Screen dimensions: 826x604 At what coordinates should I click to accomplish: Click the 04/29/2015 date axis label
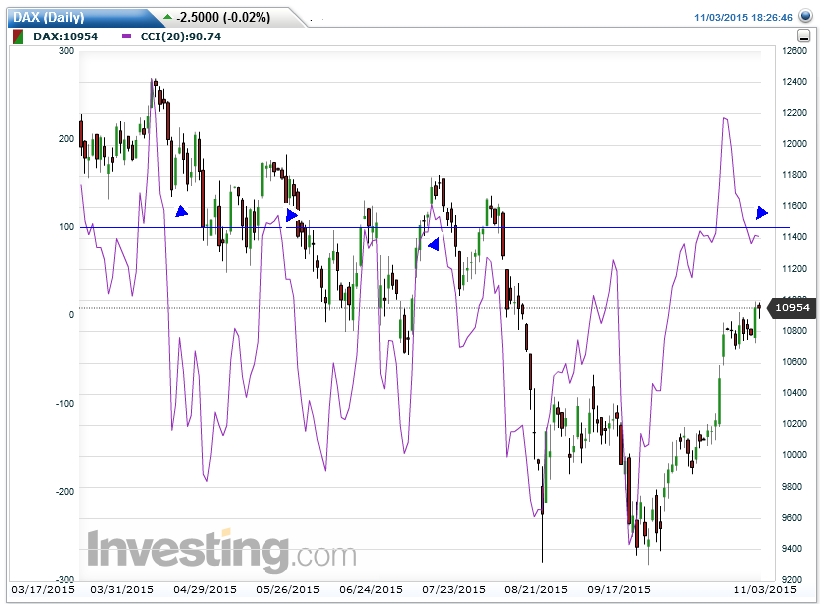(205, 589)
